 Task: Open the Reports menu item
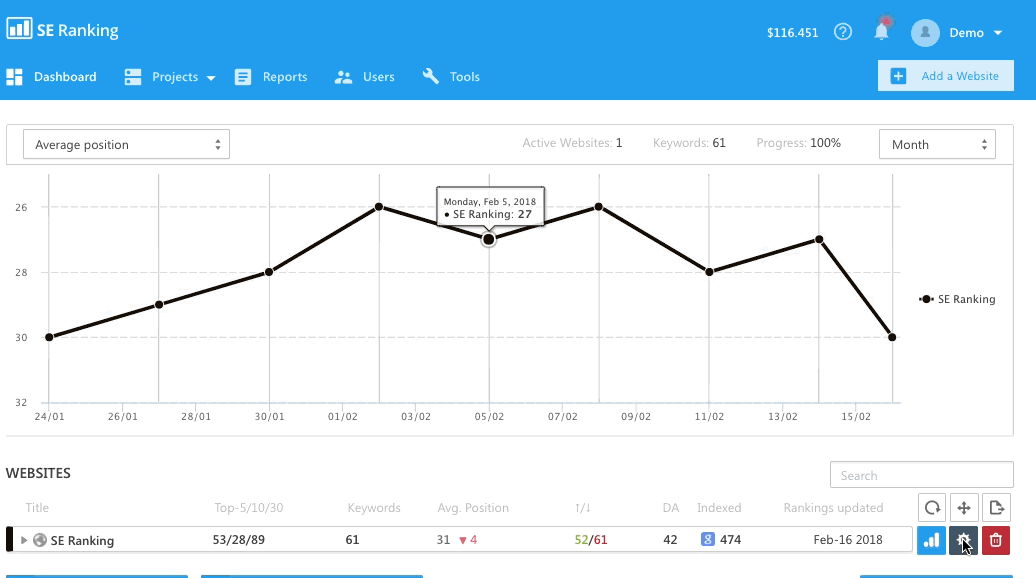tap(285, 77)
